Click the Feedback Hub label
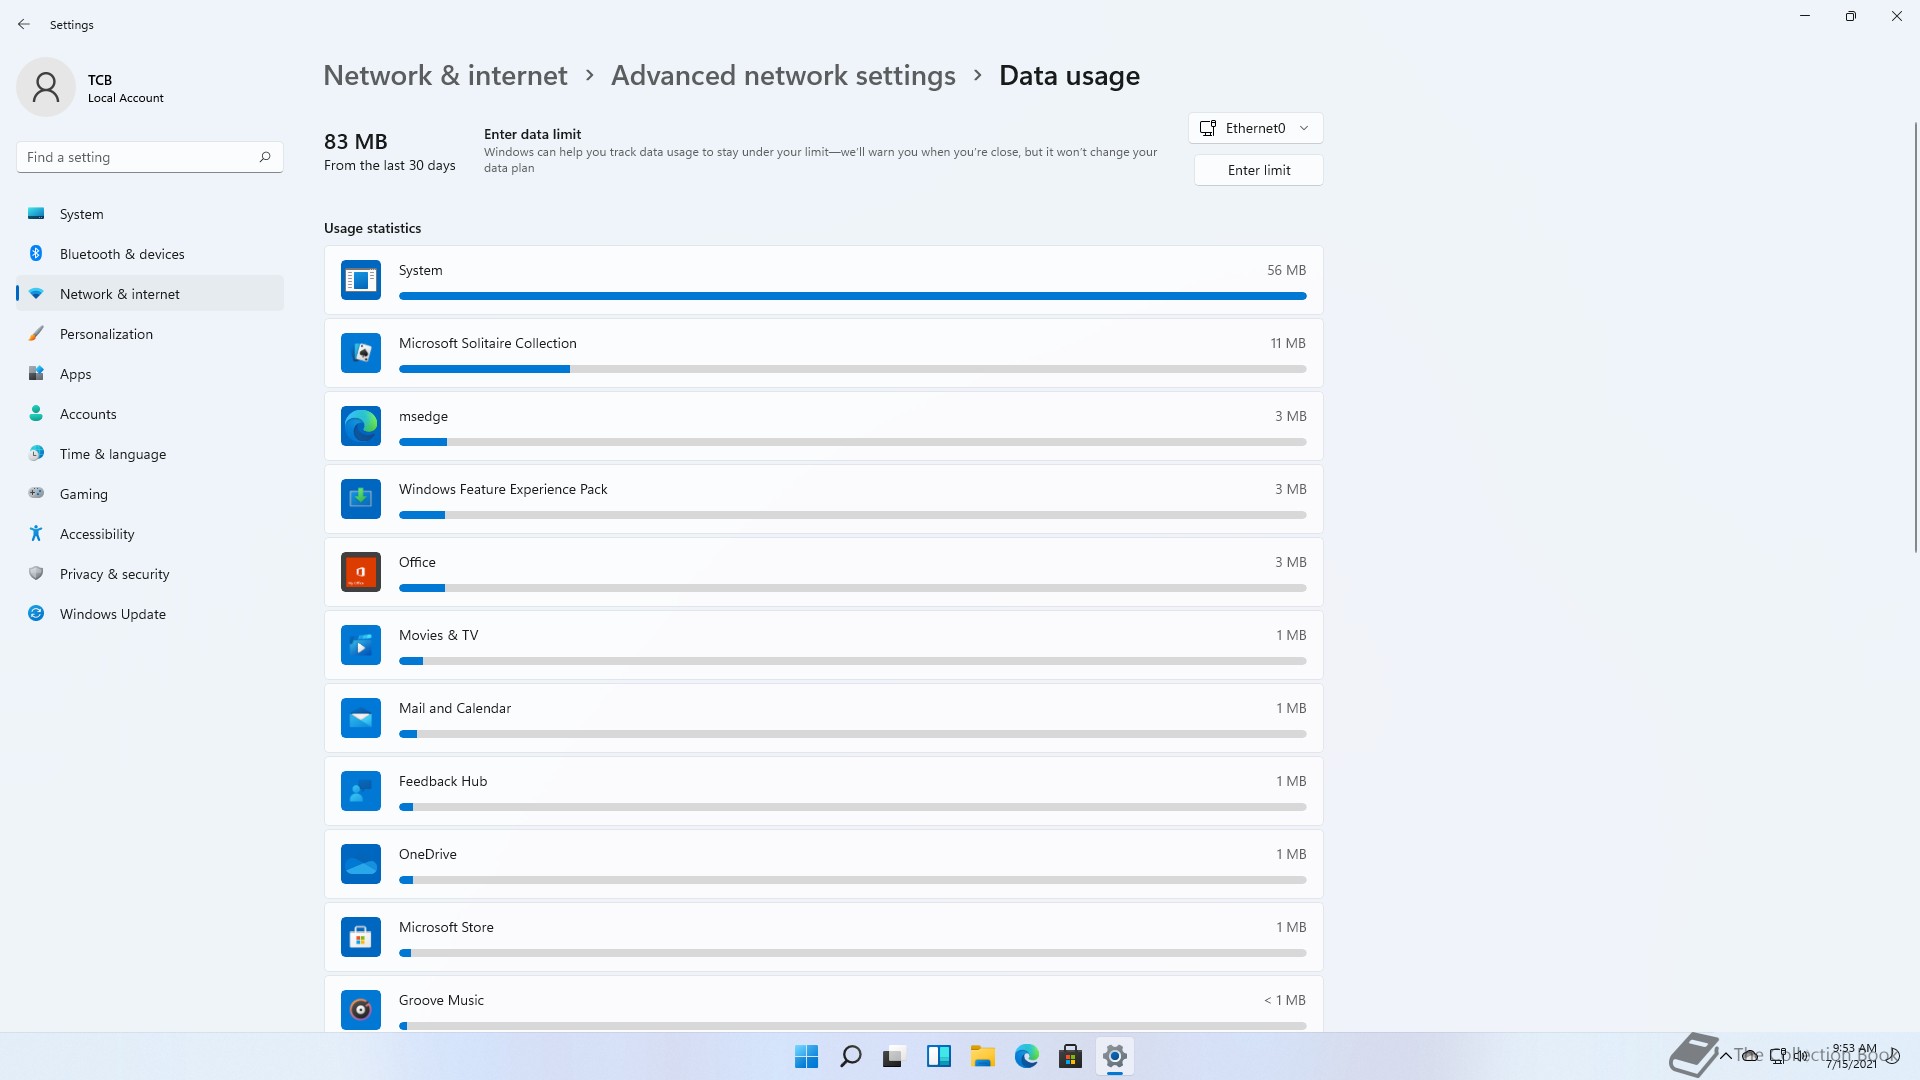This screenshot has width=1920, height=1080. (x=443, y=781)
